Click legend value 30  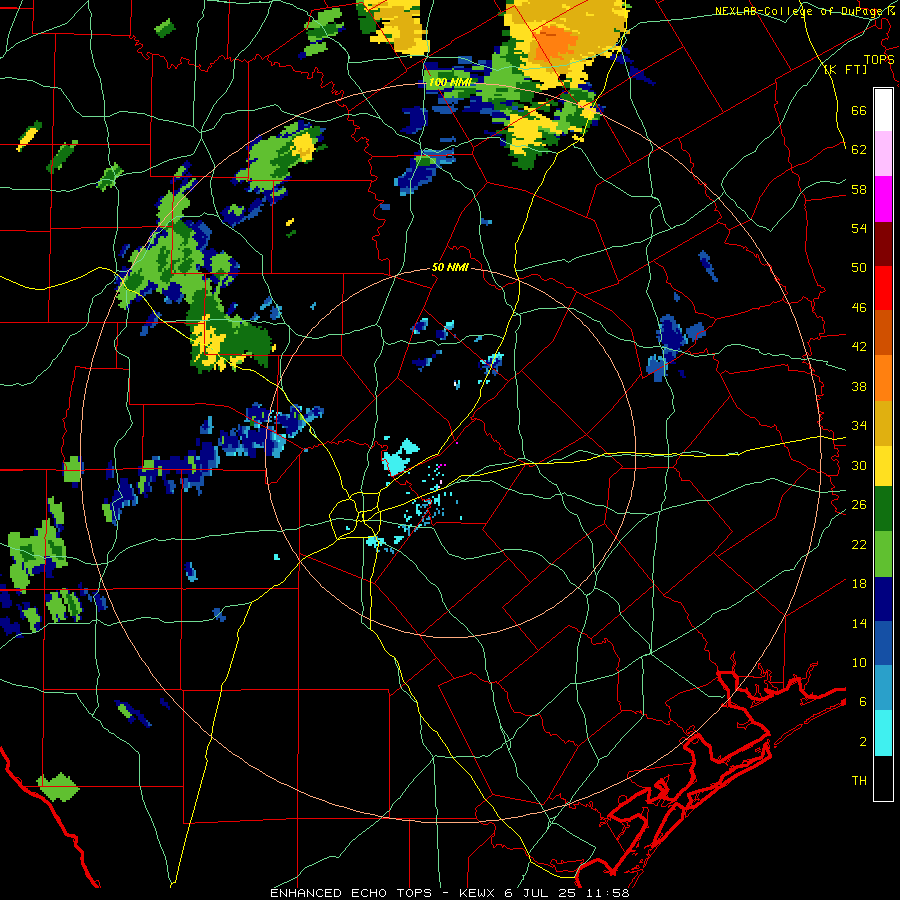[x=859, y=465]
